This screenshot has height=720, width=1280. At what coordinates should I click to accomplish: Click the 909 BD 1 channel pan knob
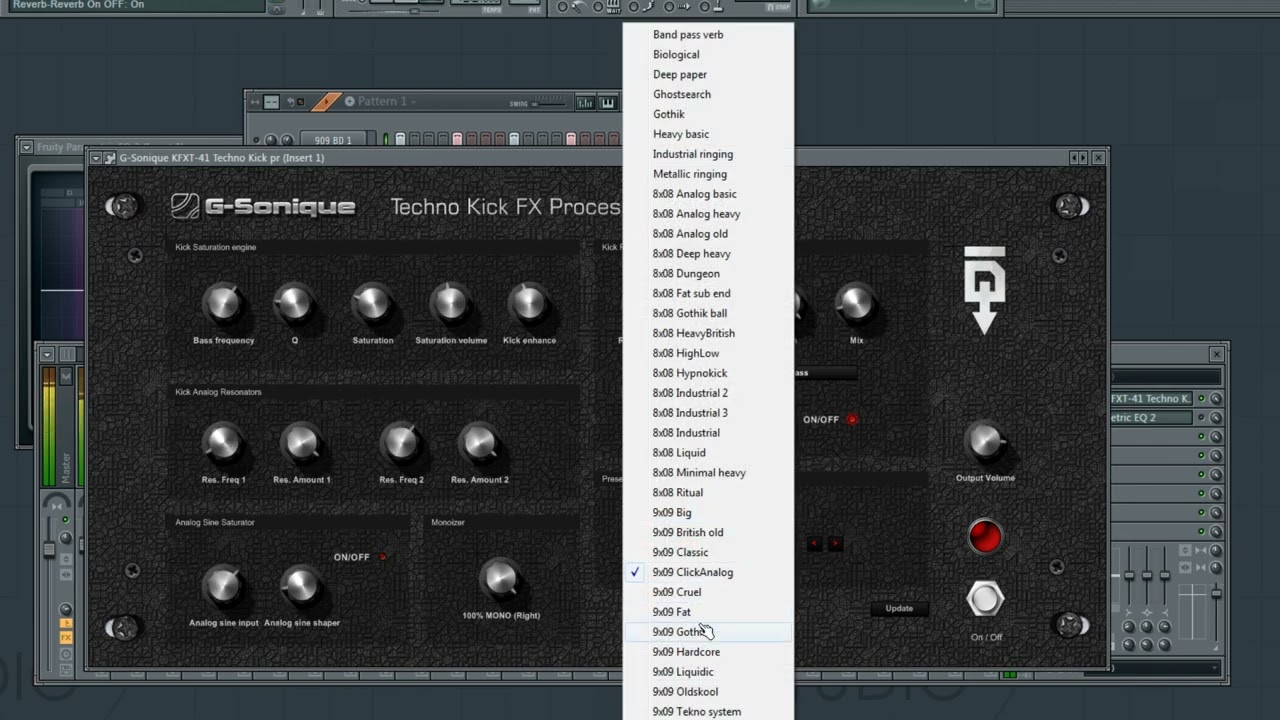(x=271, y=140)
